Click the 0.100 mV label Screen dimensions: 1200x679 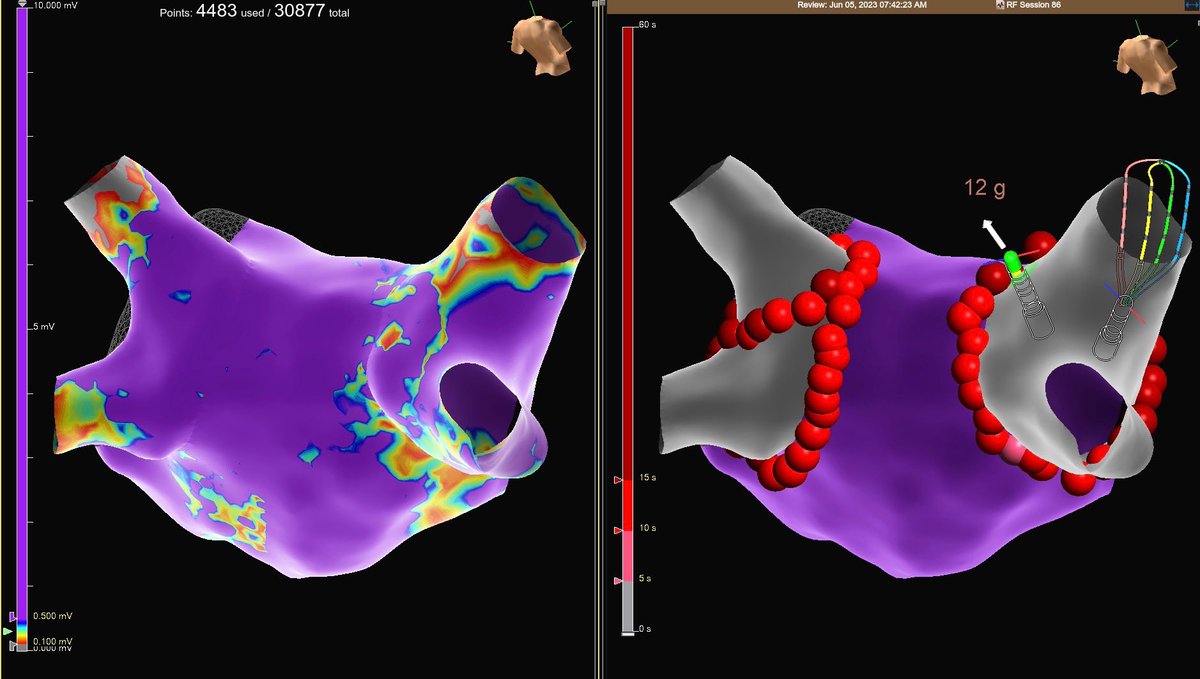coord(55,641)
